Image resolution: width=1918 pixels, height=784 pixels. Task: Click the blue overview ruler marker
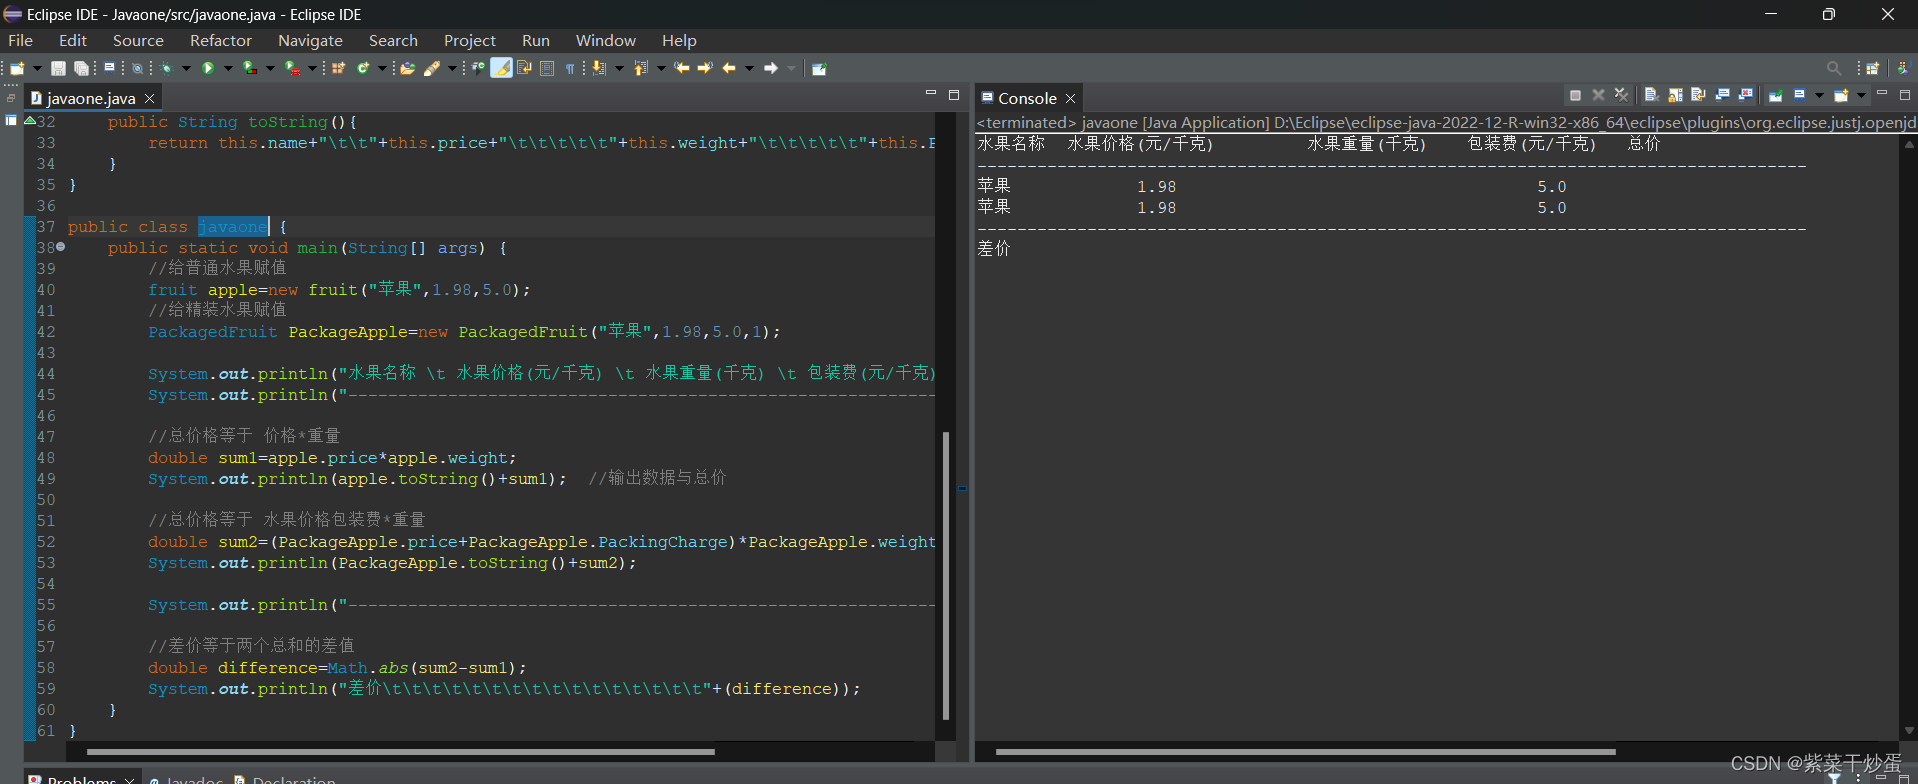[x=962, y=489]
